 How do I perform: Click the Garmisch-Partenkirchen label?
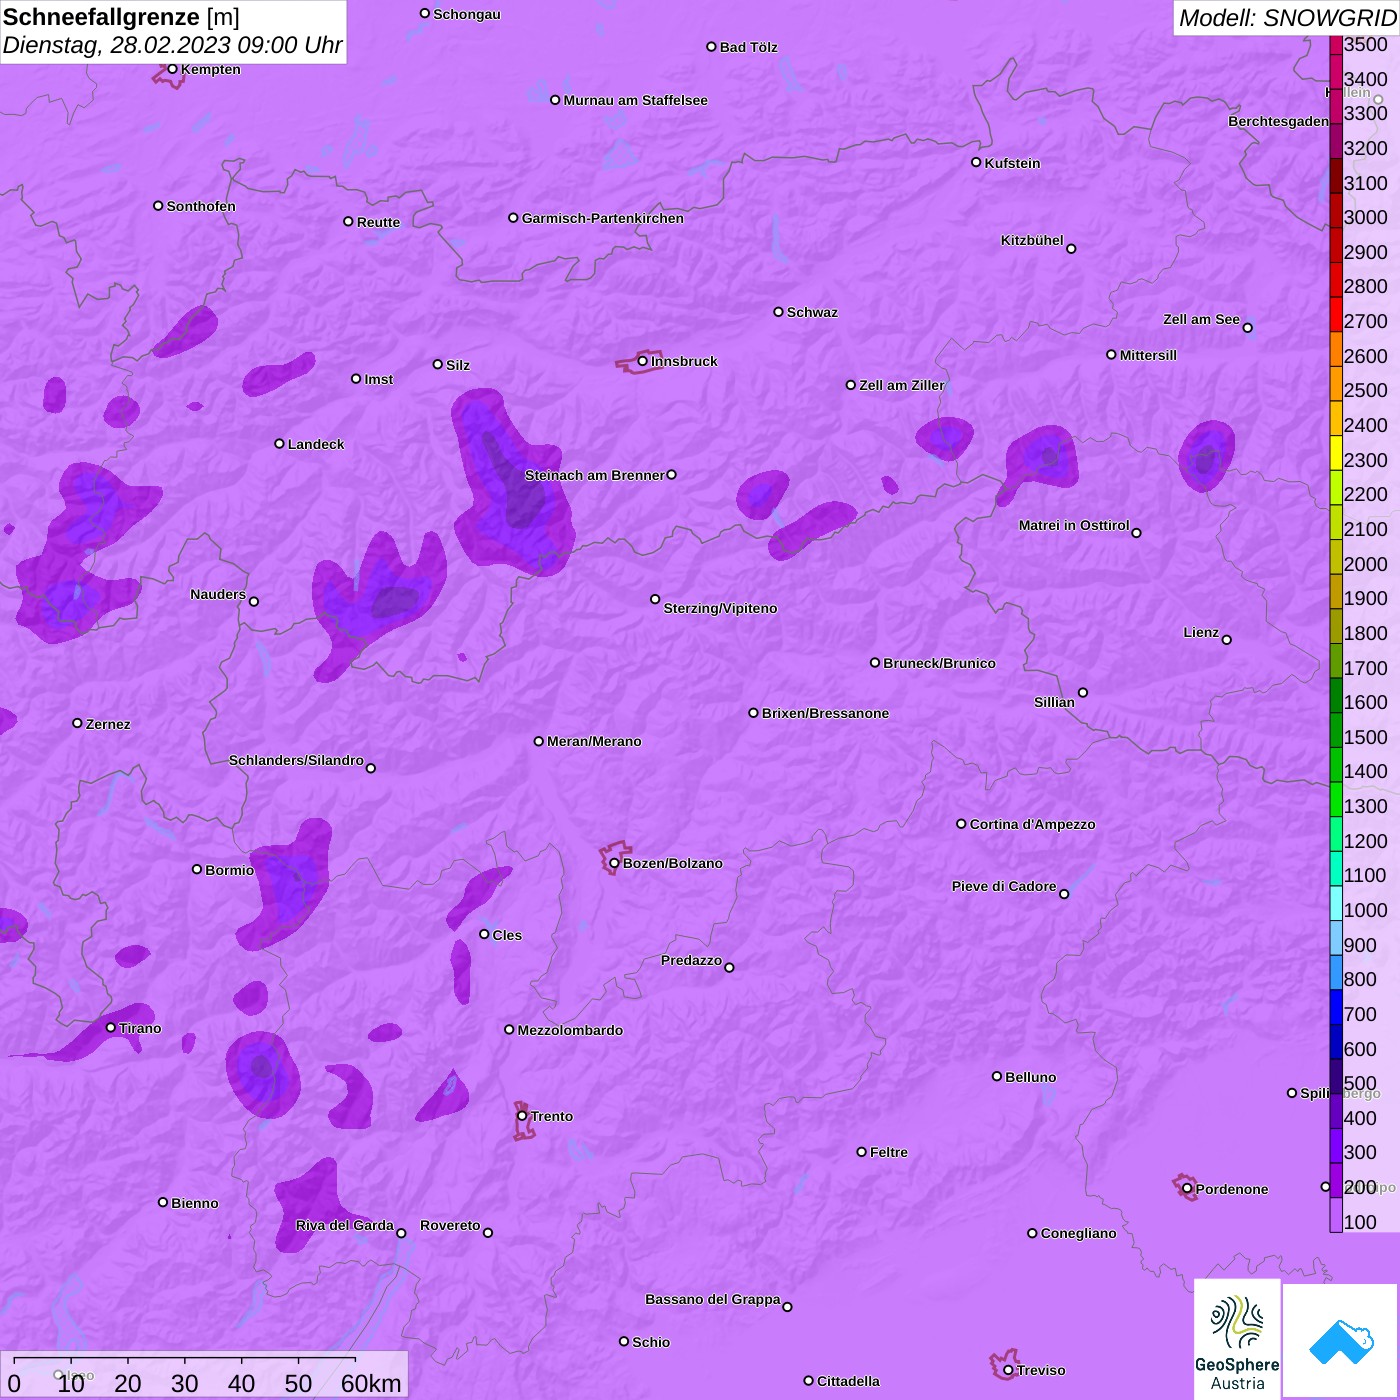pyautogui.click(x=603, y=218)
